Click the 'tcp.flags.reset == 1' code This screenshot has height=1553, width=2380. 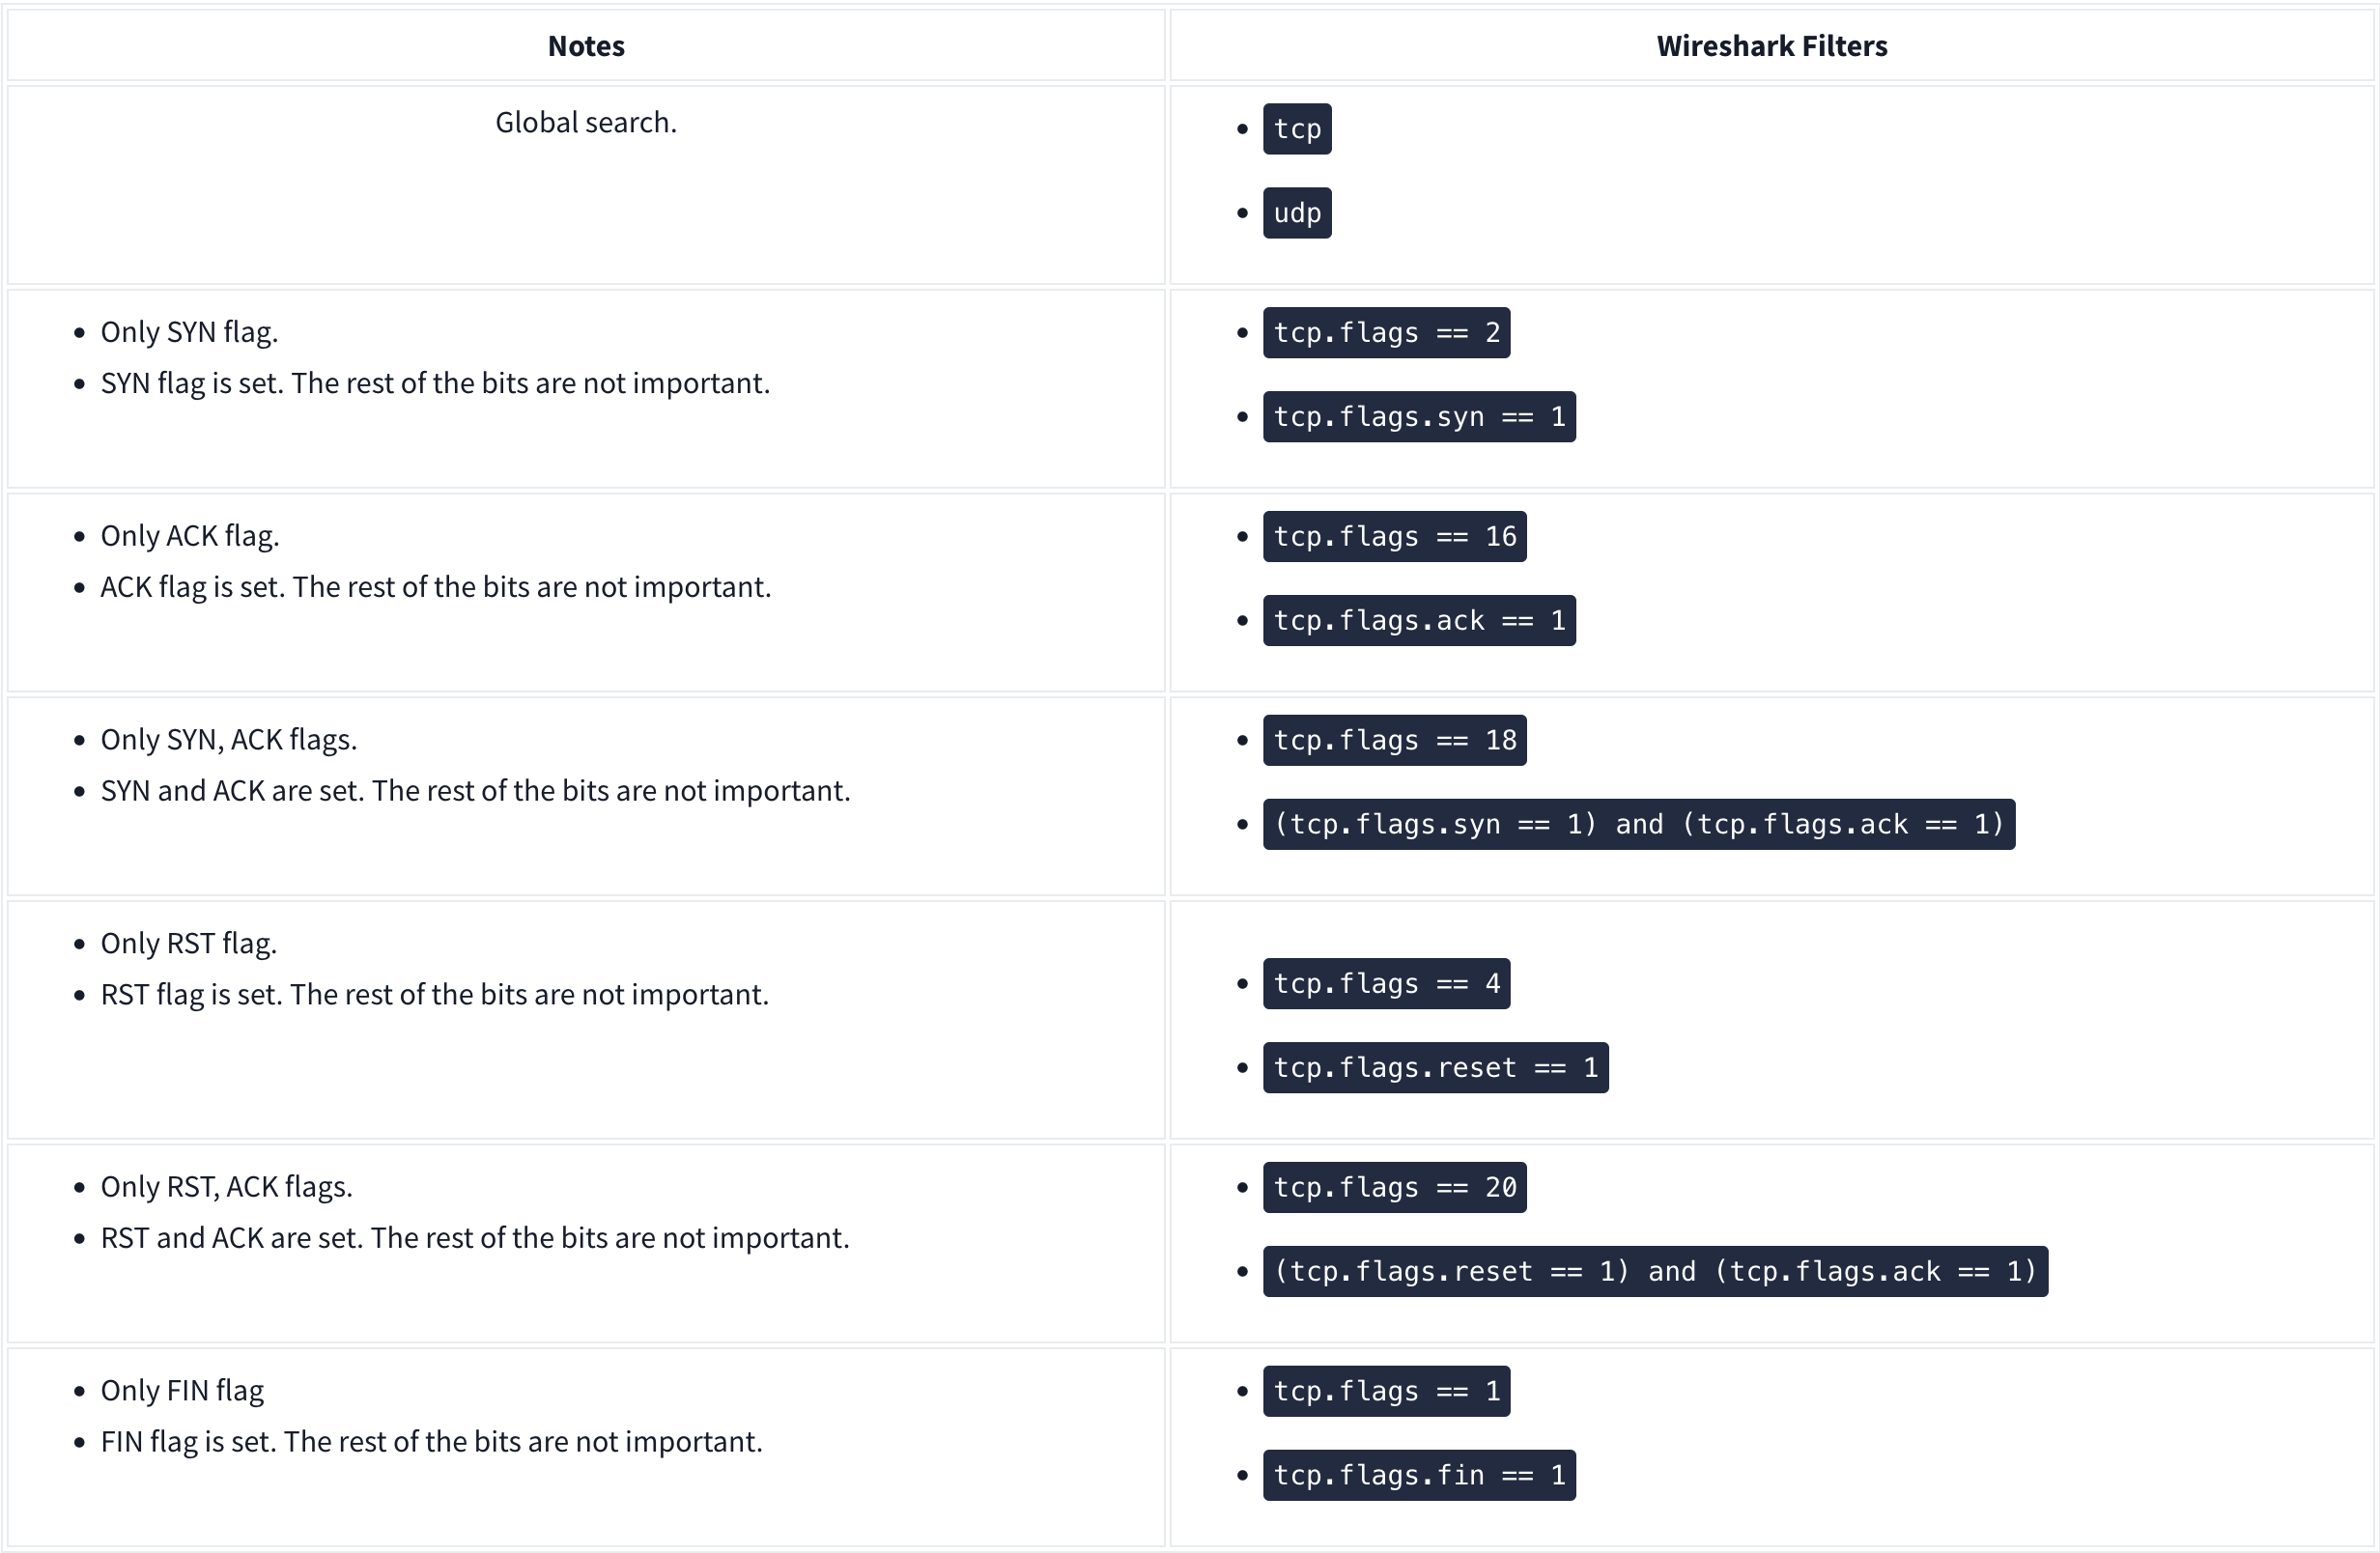coord(1434,1068)
